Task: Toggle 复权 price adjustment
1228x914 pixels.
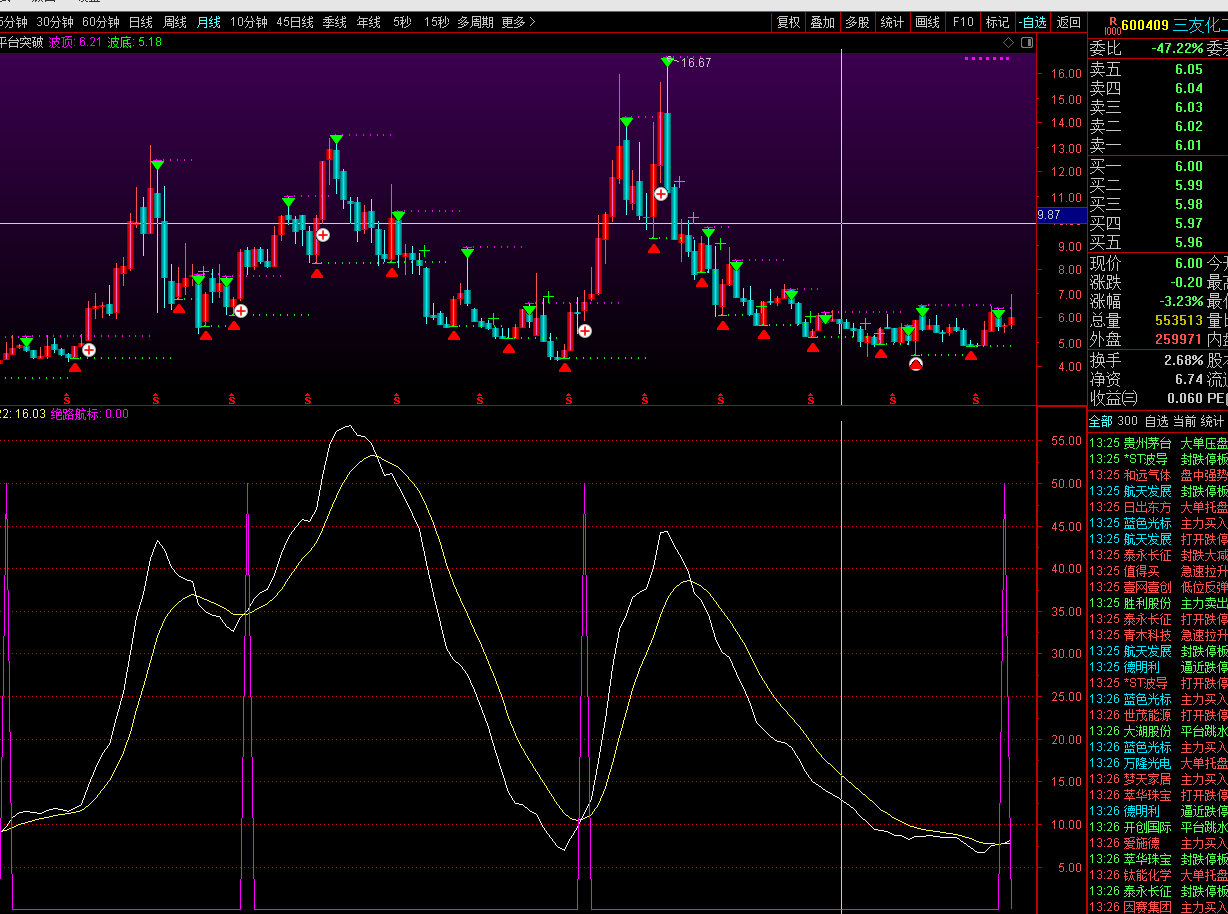Action: click(x=788, y=22)
